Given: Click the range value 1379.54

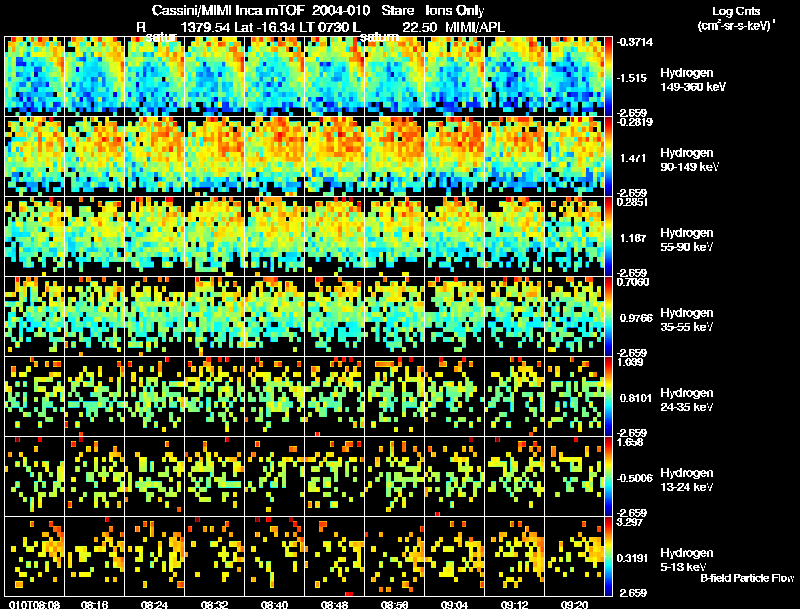Looking at the screenshot, I should pos(206,28).
